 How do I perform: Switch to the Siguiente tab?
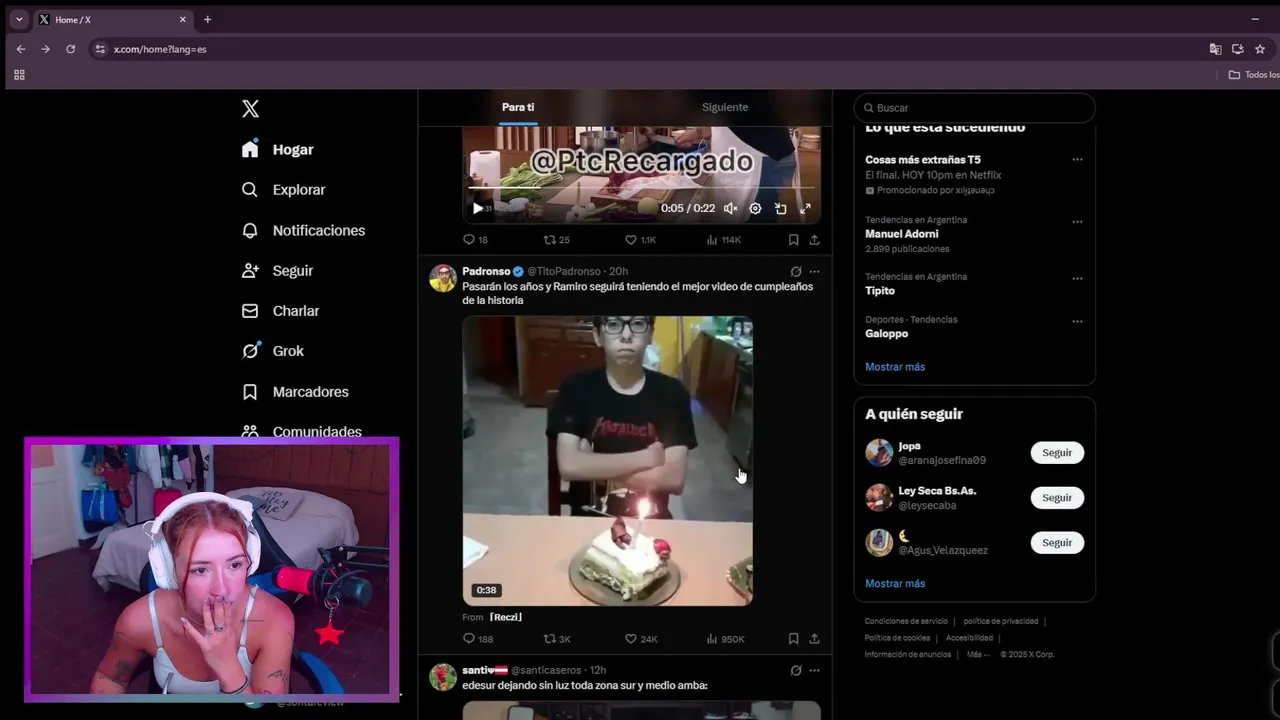(725, 107)
